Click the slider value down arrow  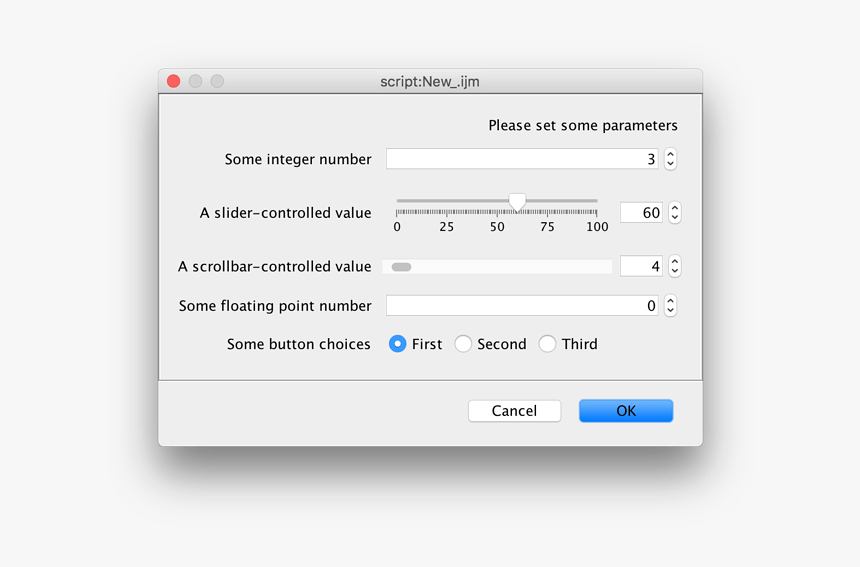[675, 218]
